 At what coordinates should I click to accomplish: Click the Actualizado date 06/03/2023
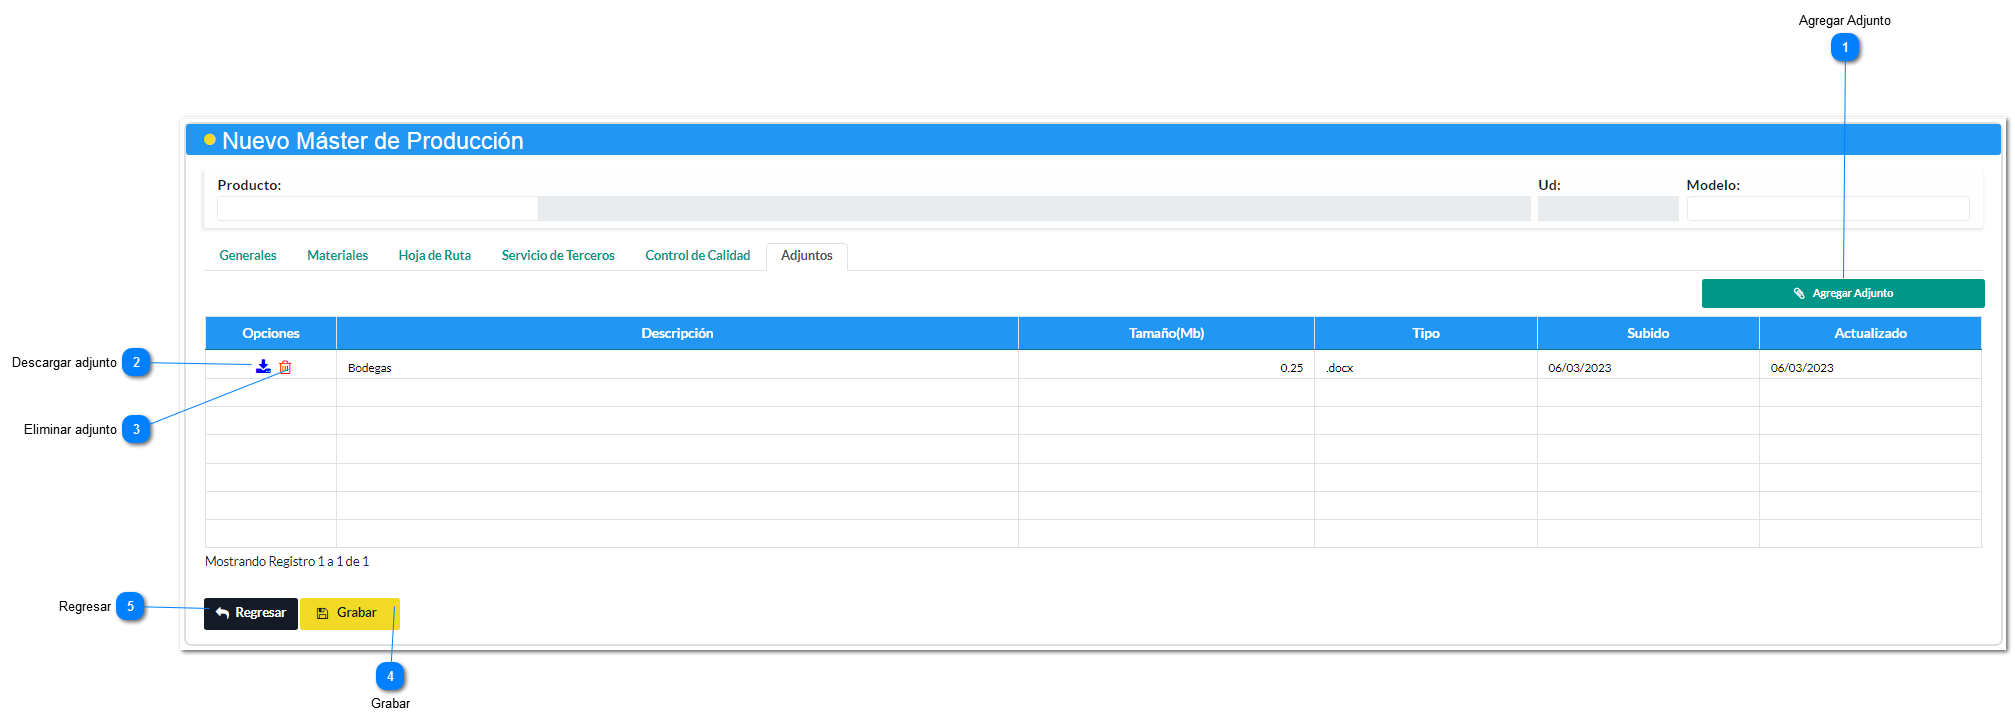coord(1802,368)
